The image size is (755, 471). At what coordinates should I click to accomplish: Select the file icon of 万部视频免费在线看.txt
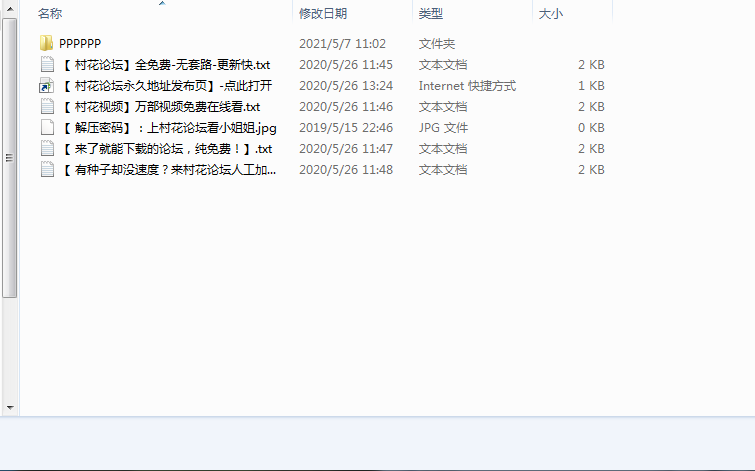pos(46,107)
